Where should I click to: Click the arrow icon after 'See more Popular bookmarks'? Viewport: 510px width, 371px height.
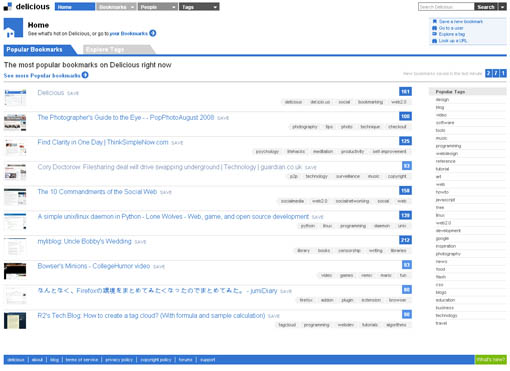click(85, 75)
